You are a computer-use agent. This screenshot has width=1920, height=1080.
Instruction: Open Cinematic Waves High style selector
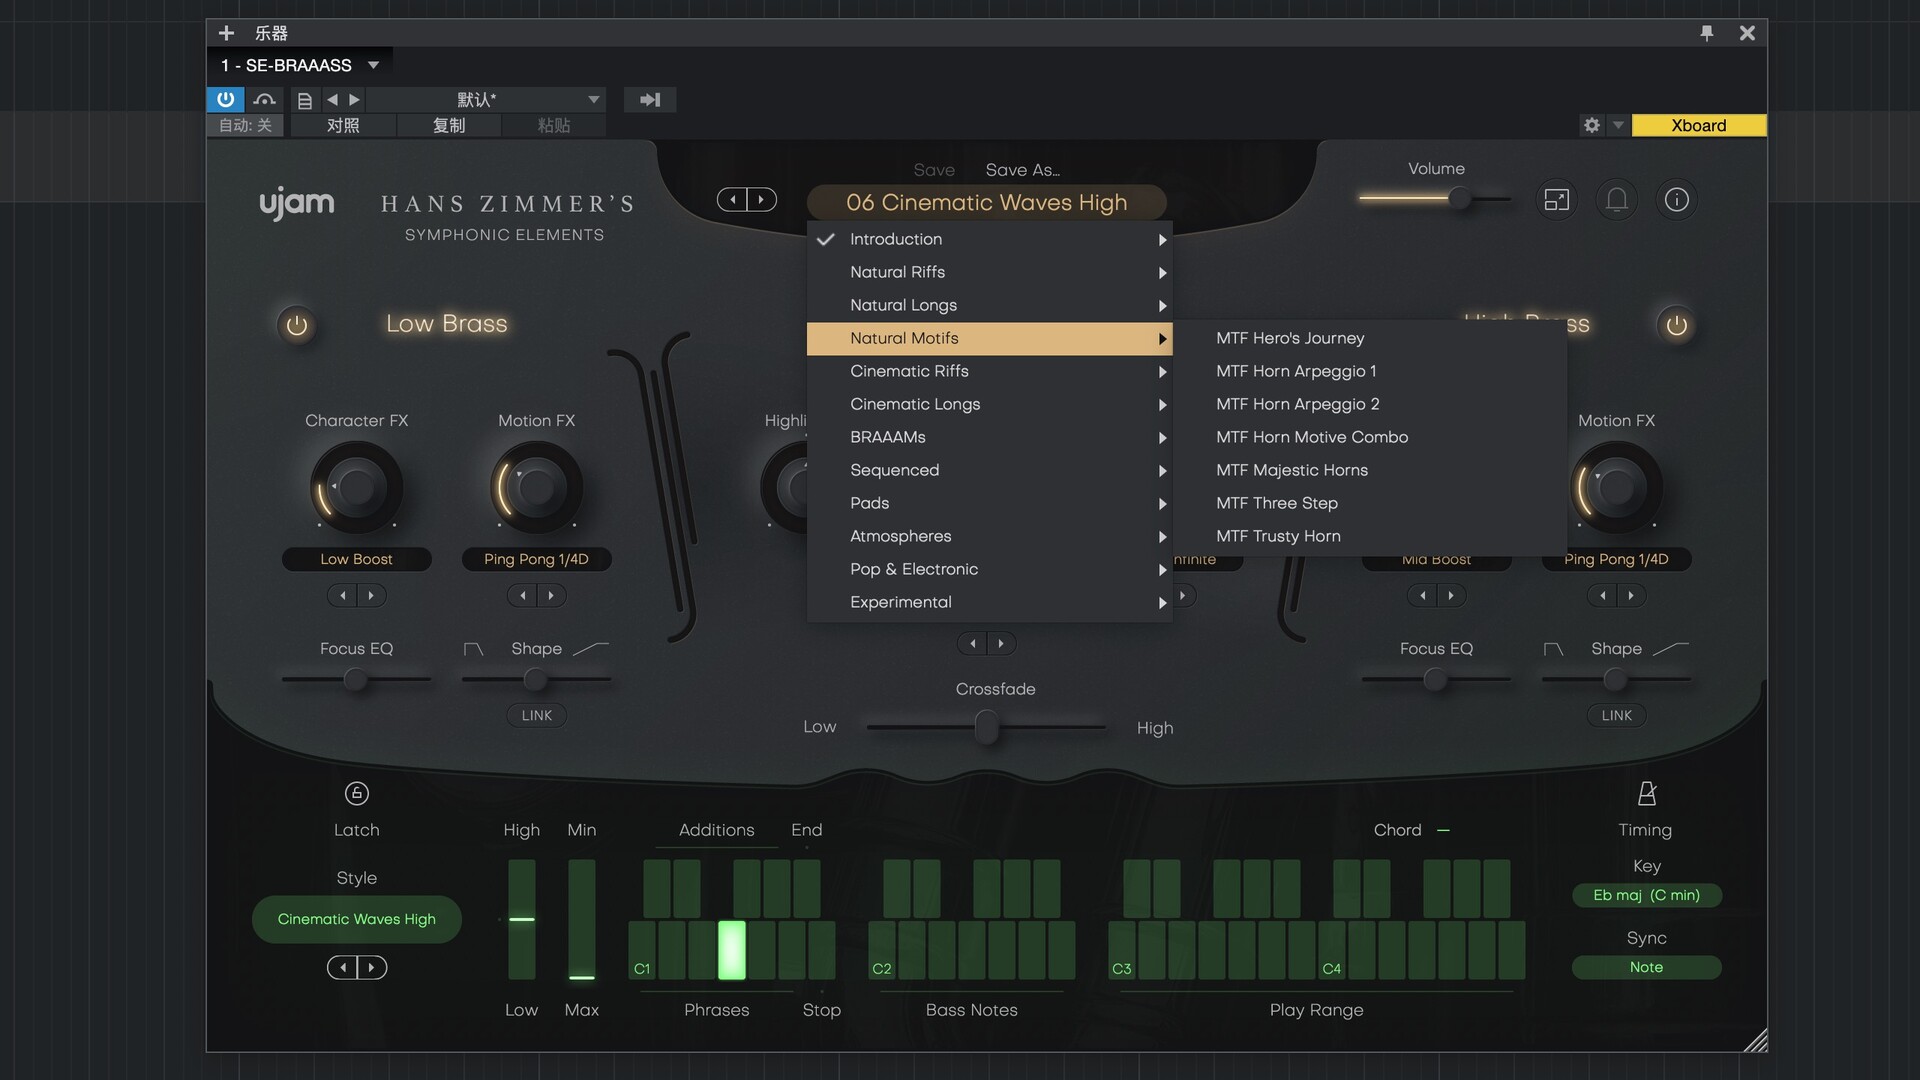357,919
